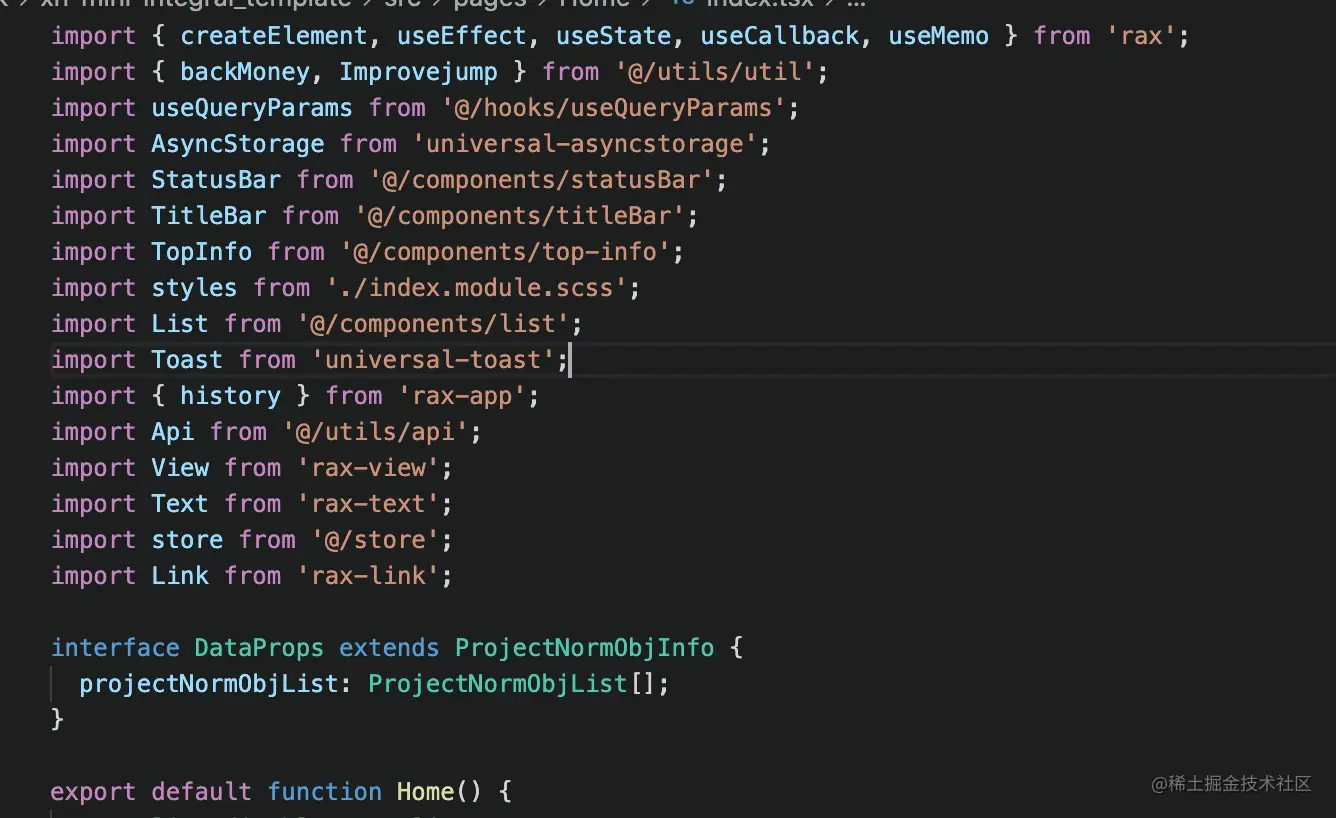This screenshot has height=818, width=1336.
Task: Click the styles import name
Action: (x=194, y=288)
